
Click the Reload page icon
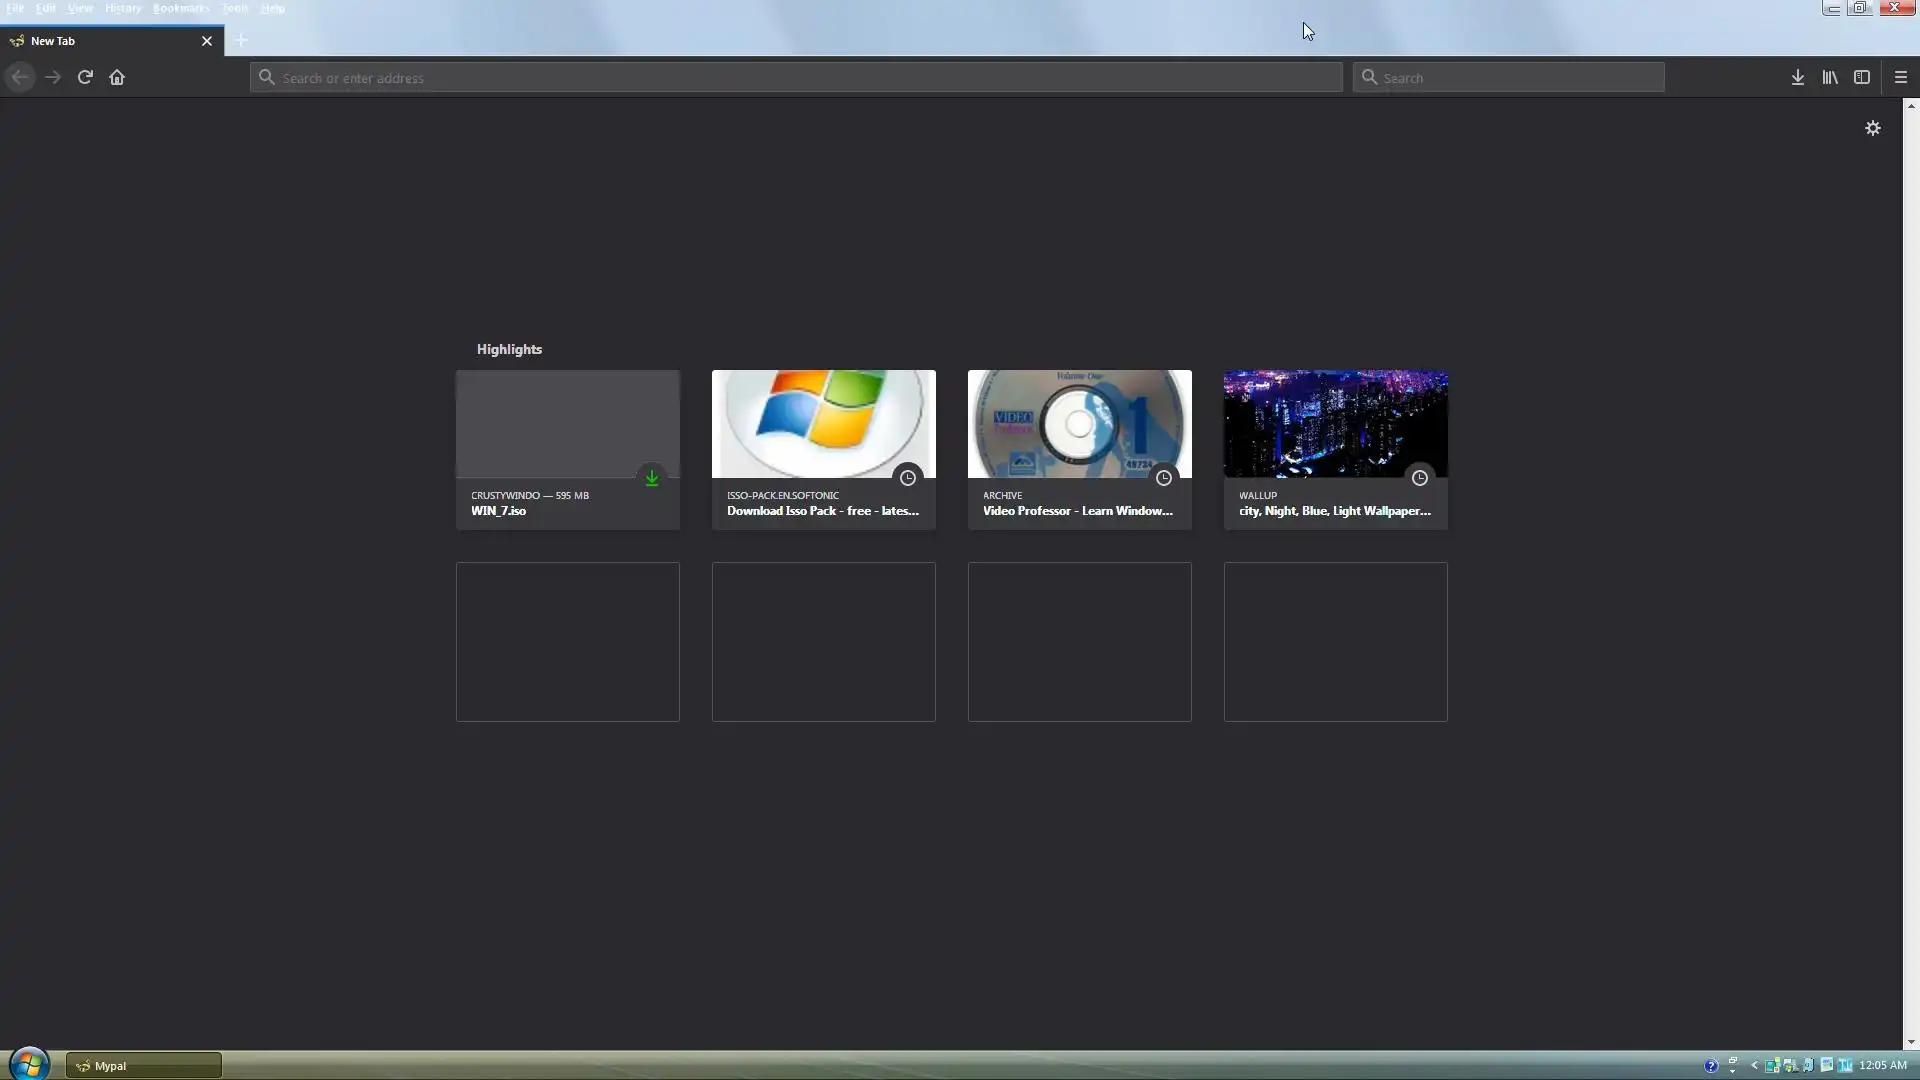point(85,77)
